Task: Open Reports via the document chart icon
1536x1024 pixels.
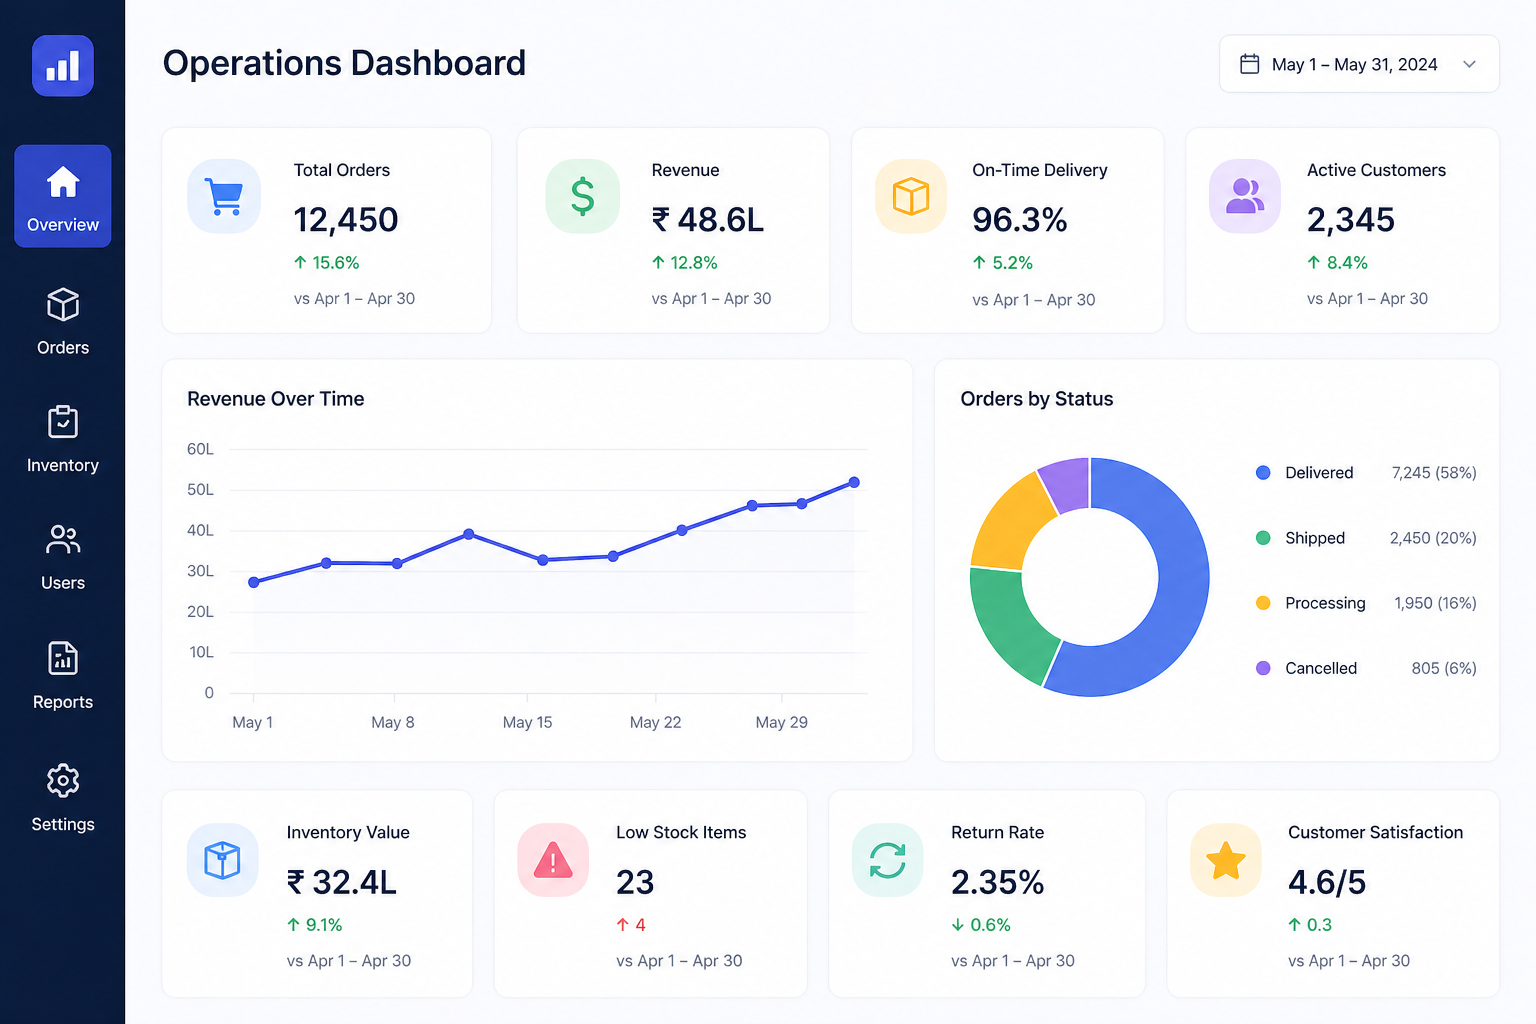Action: point(63,658)
